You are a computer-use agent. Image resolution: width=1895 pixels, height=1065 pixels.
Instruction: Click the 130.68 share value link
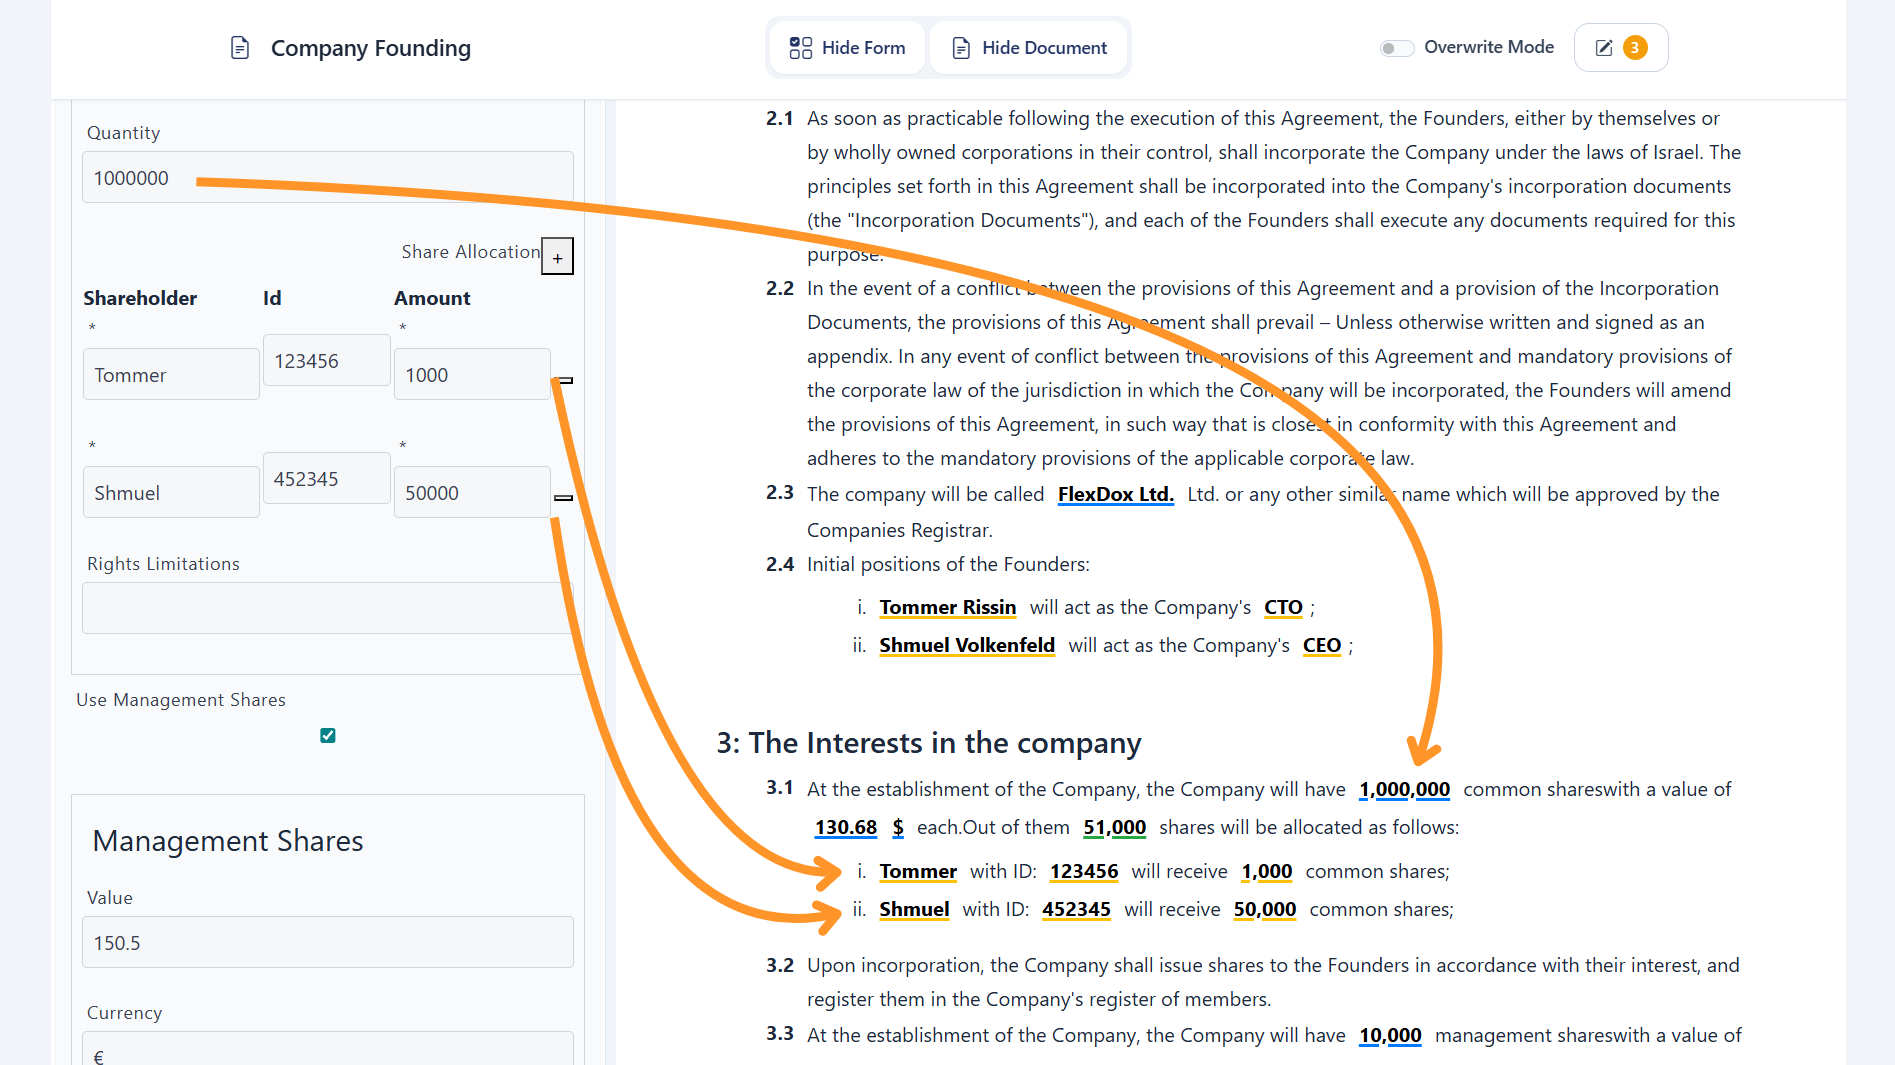(845, 827)
